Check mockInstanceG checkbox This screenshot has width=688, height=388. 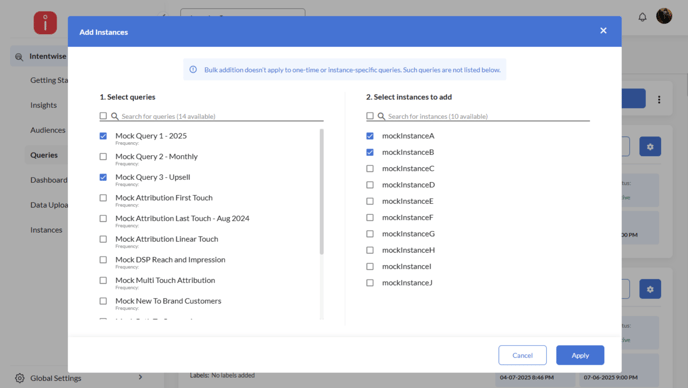coord(370,234)
